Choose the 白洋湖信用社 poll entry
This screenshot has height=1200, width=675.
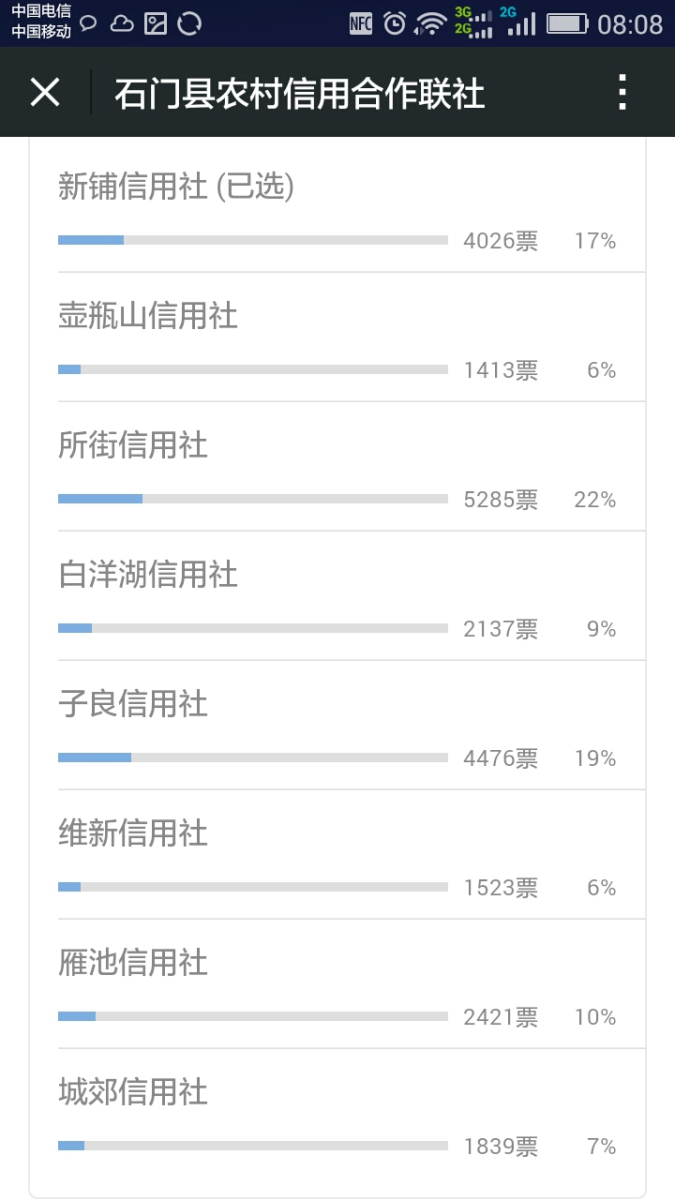coord(148,574)
